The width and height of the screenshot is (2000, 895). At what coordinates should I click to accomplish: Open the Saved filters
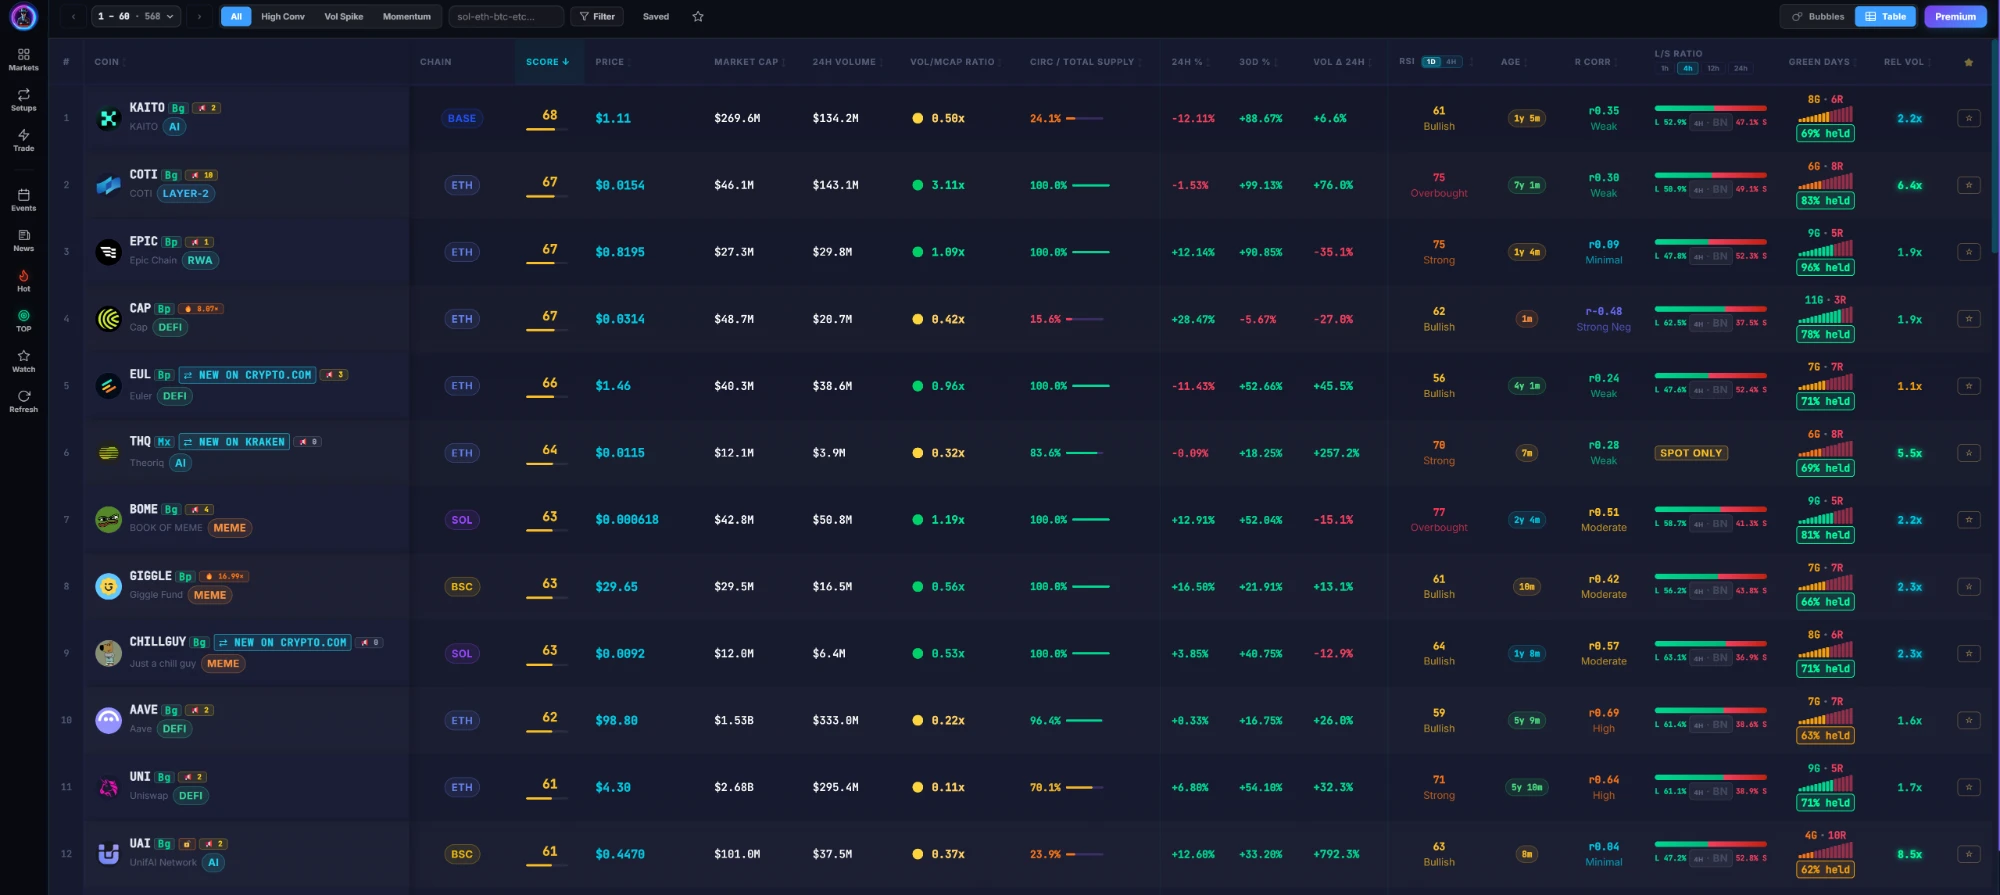[x=656, y=16]
